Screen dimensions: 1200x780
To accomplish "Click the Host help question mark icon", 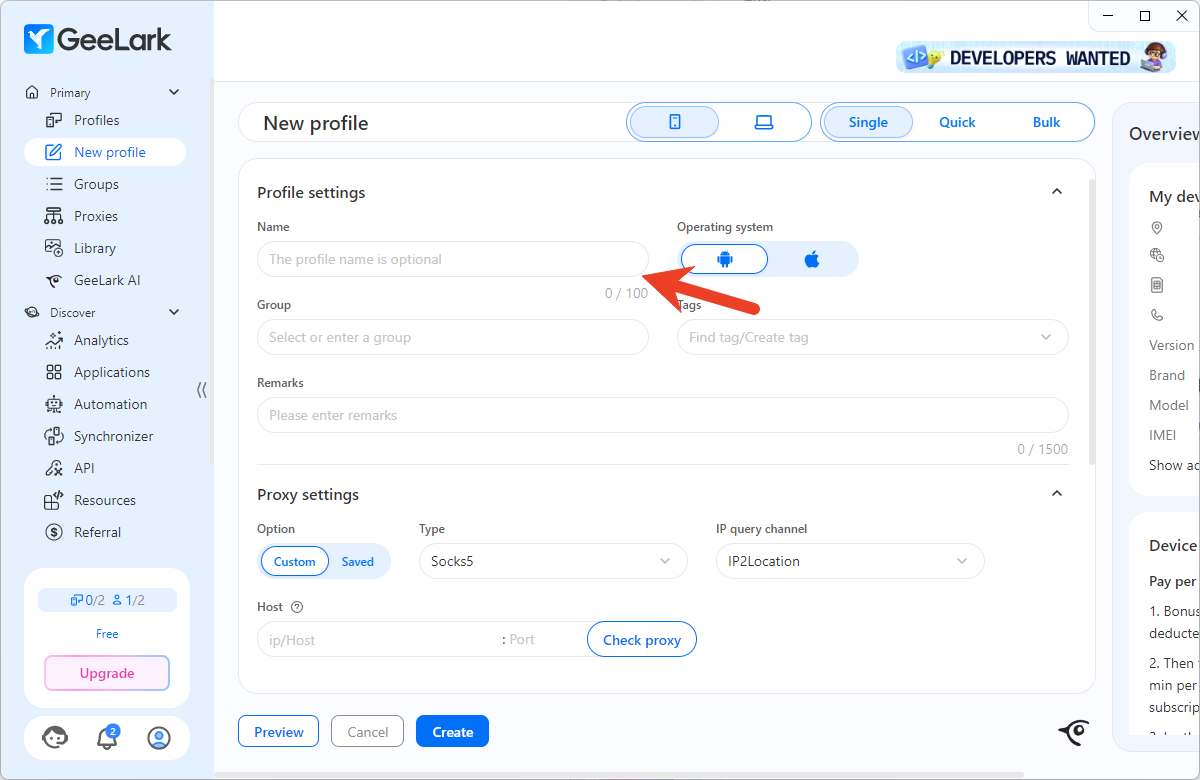I will click(x=297, y=607).
